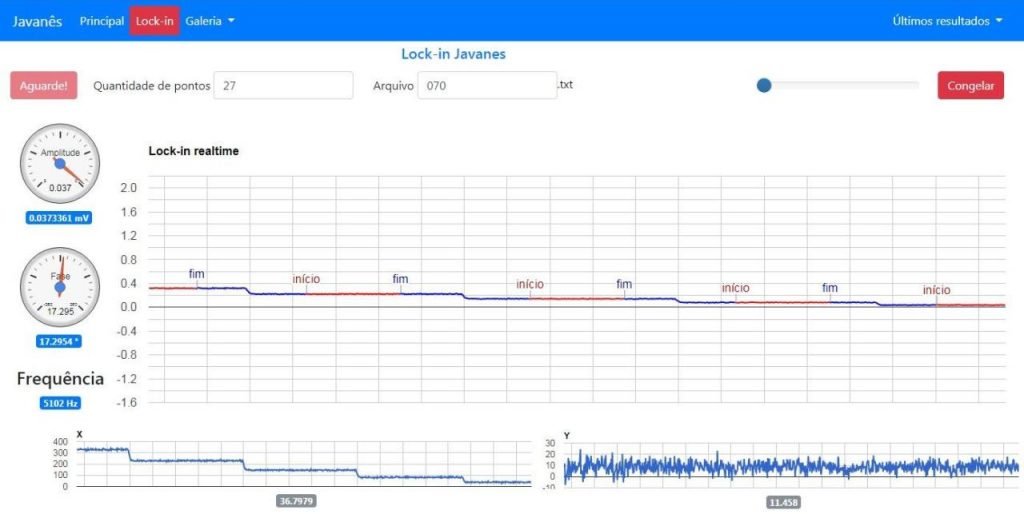This screenshot has width=1024, height=514.
Task: Click the 17.2954 phase value badge
Action: pos(60,341)
